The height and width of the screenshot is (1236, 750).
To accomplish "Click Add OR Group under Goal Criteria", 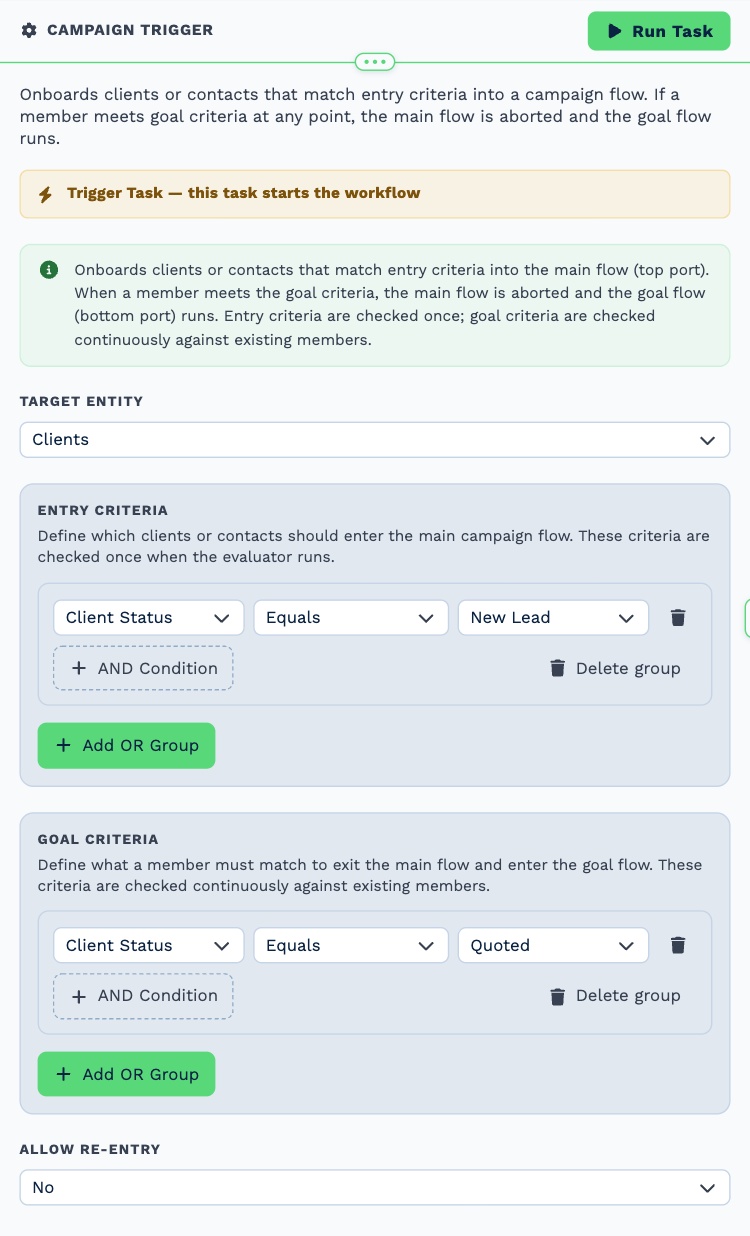I will 126,1074.
